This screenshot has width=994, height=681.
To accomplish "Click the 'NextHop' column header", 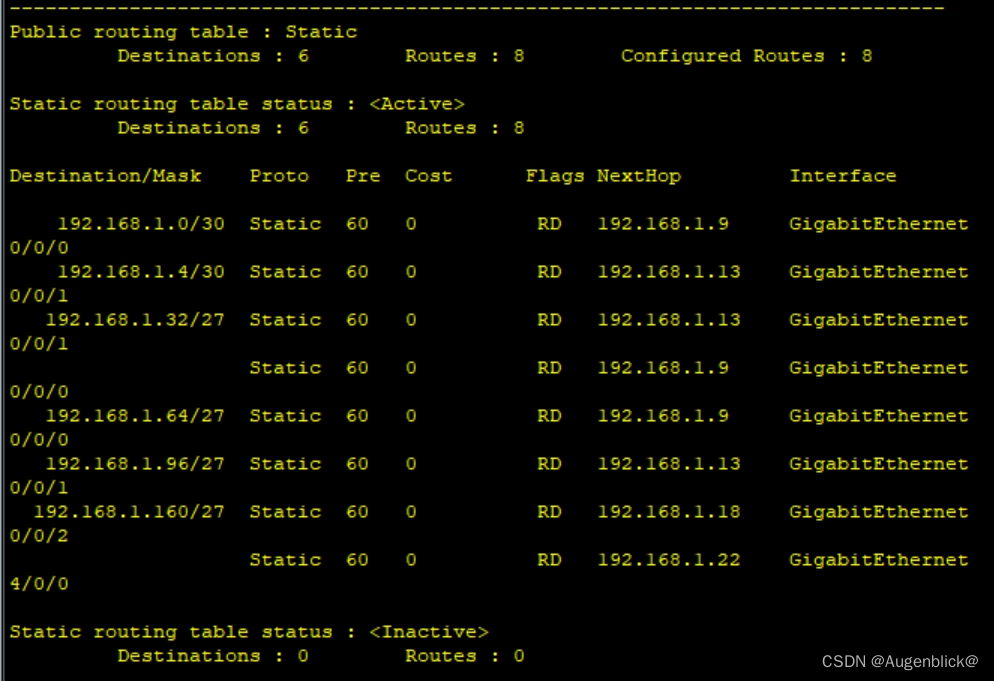I will pos(638,176).
